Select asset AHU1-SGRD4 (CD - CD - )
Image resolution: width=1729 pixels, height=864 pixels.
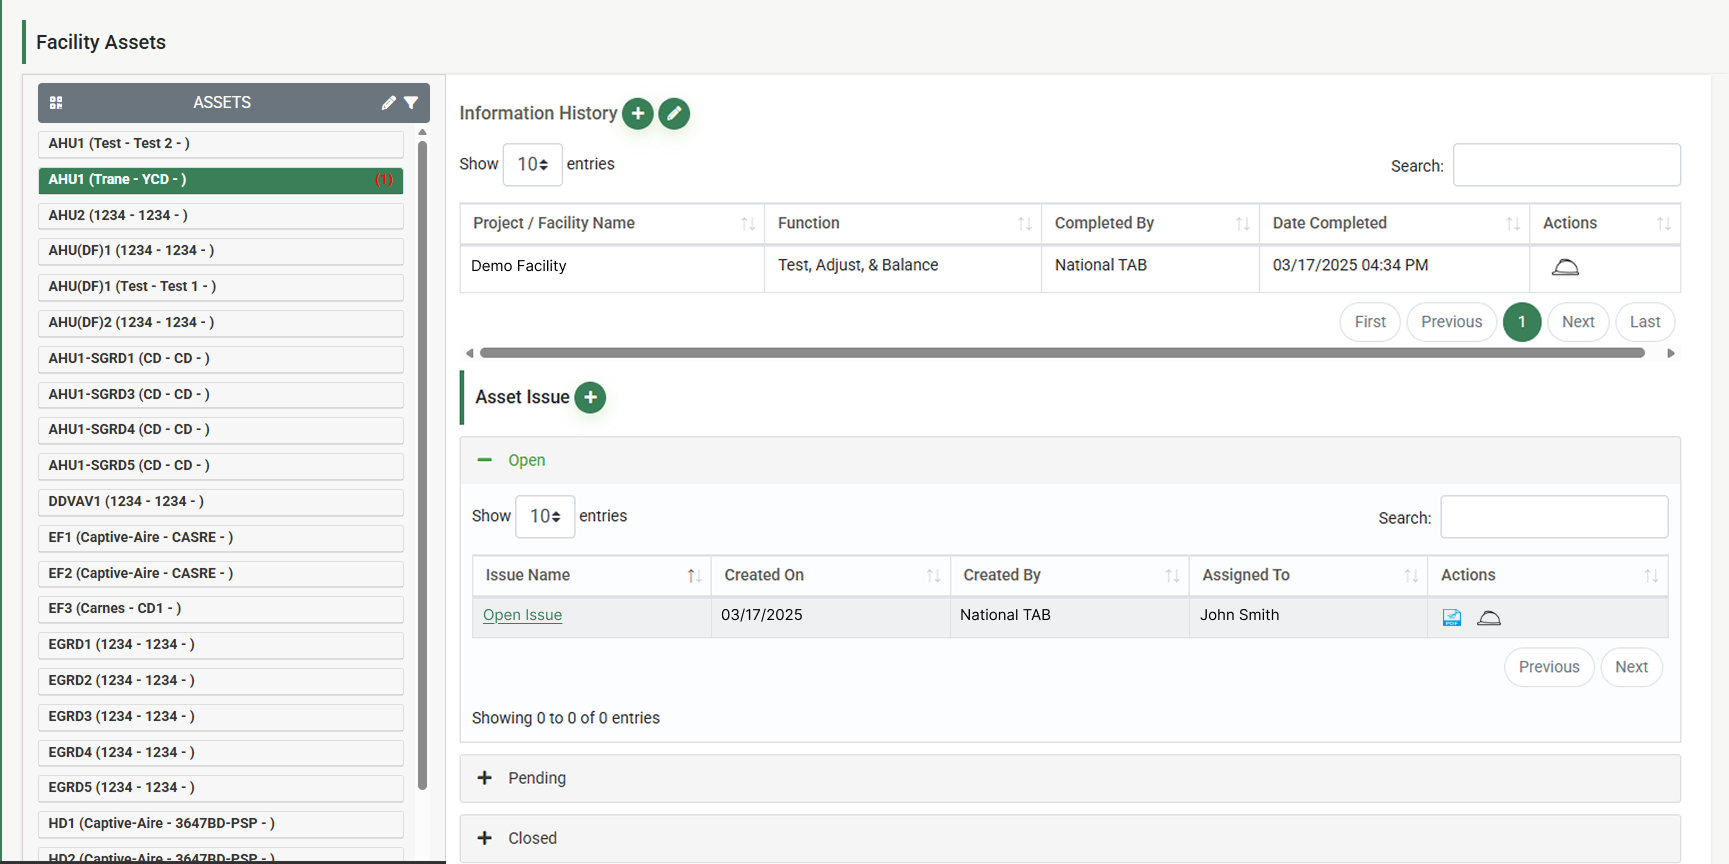coord(221,430)
